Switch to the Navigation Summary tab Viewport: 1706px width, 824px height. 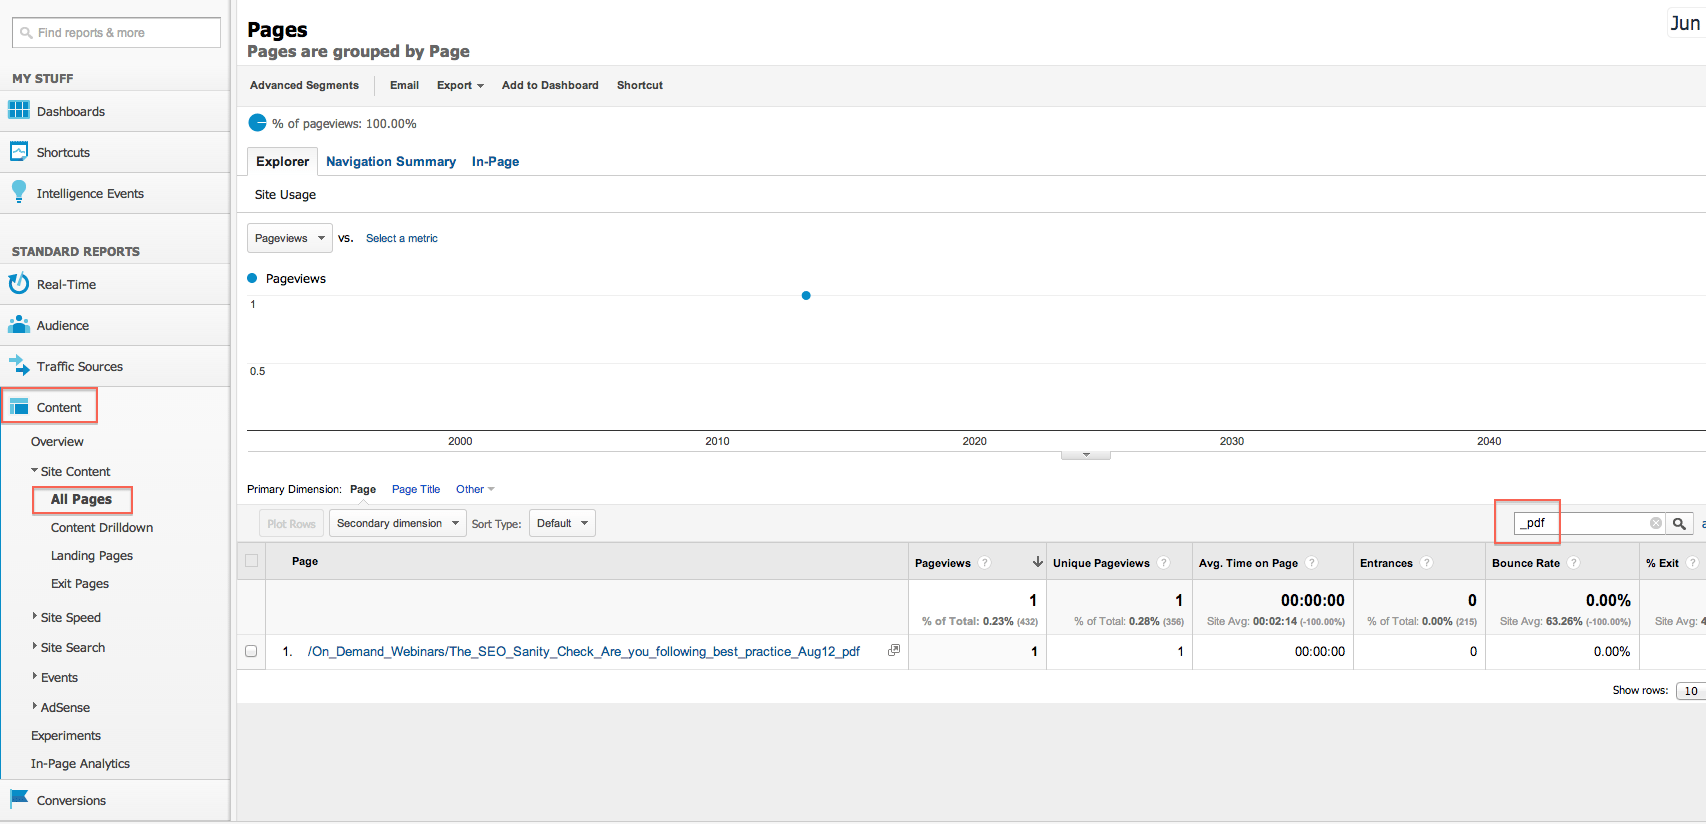[390, 161]
